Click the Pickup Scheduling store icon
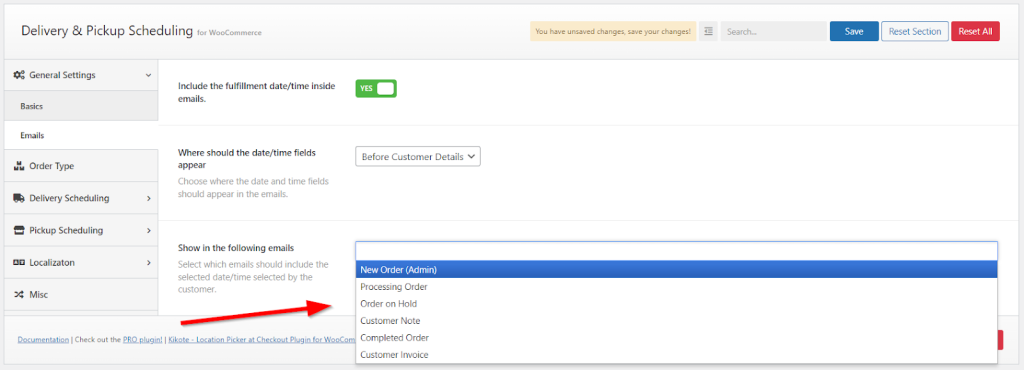 [19, 230]
